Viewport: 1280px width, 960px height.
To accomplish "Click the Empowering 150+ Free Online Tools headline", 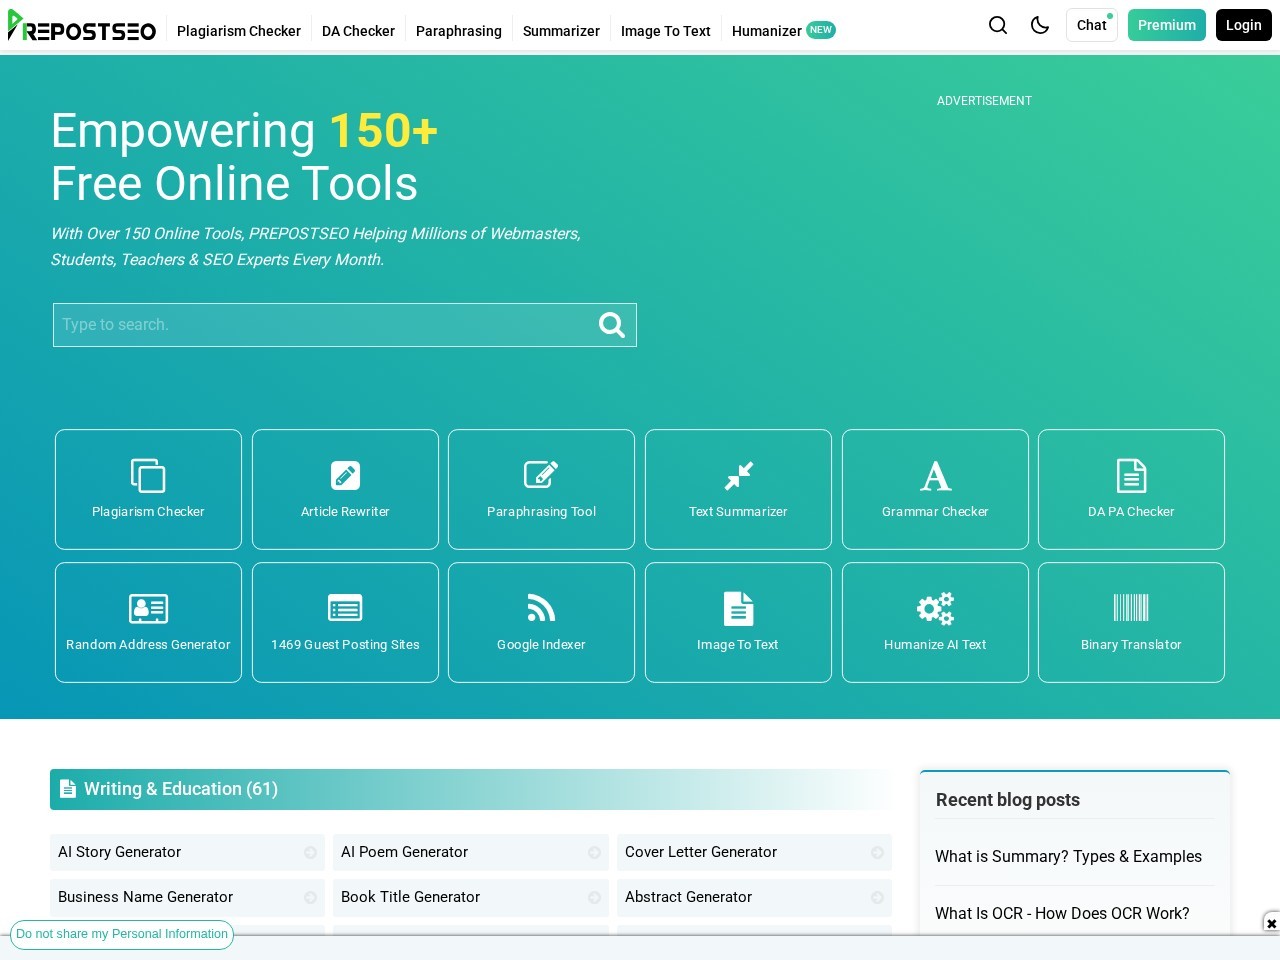I will 245,157.
